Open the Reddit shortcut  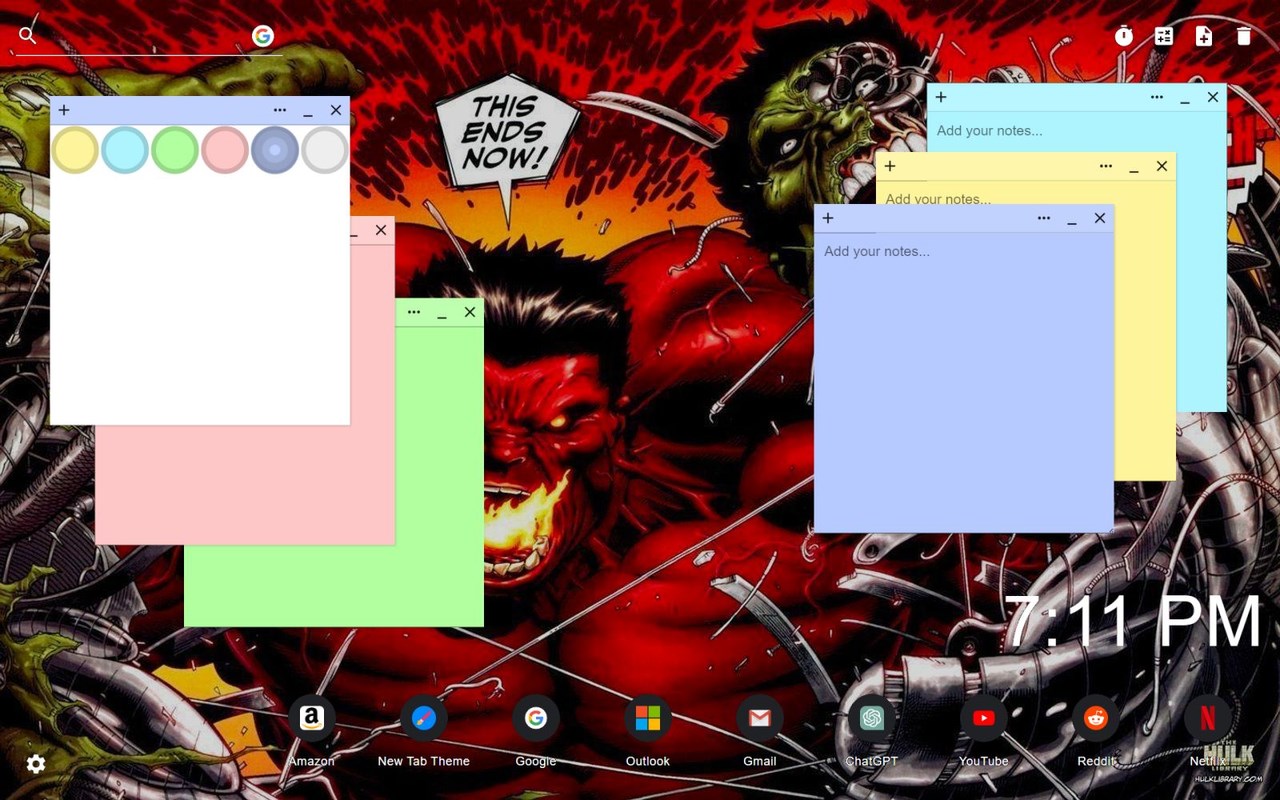coord(1096,731)
